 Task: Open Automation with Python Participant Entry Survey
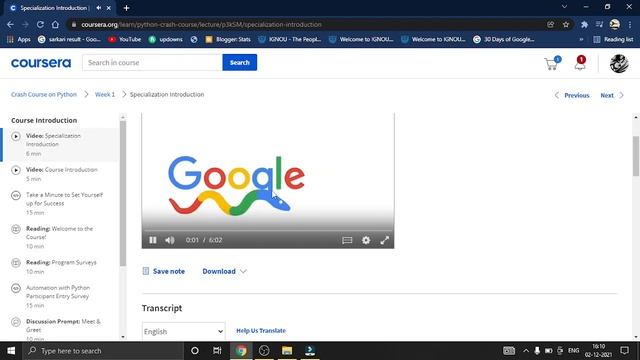point(60,296)
